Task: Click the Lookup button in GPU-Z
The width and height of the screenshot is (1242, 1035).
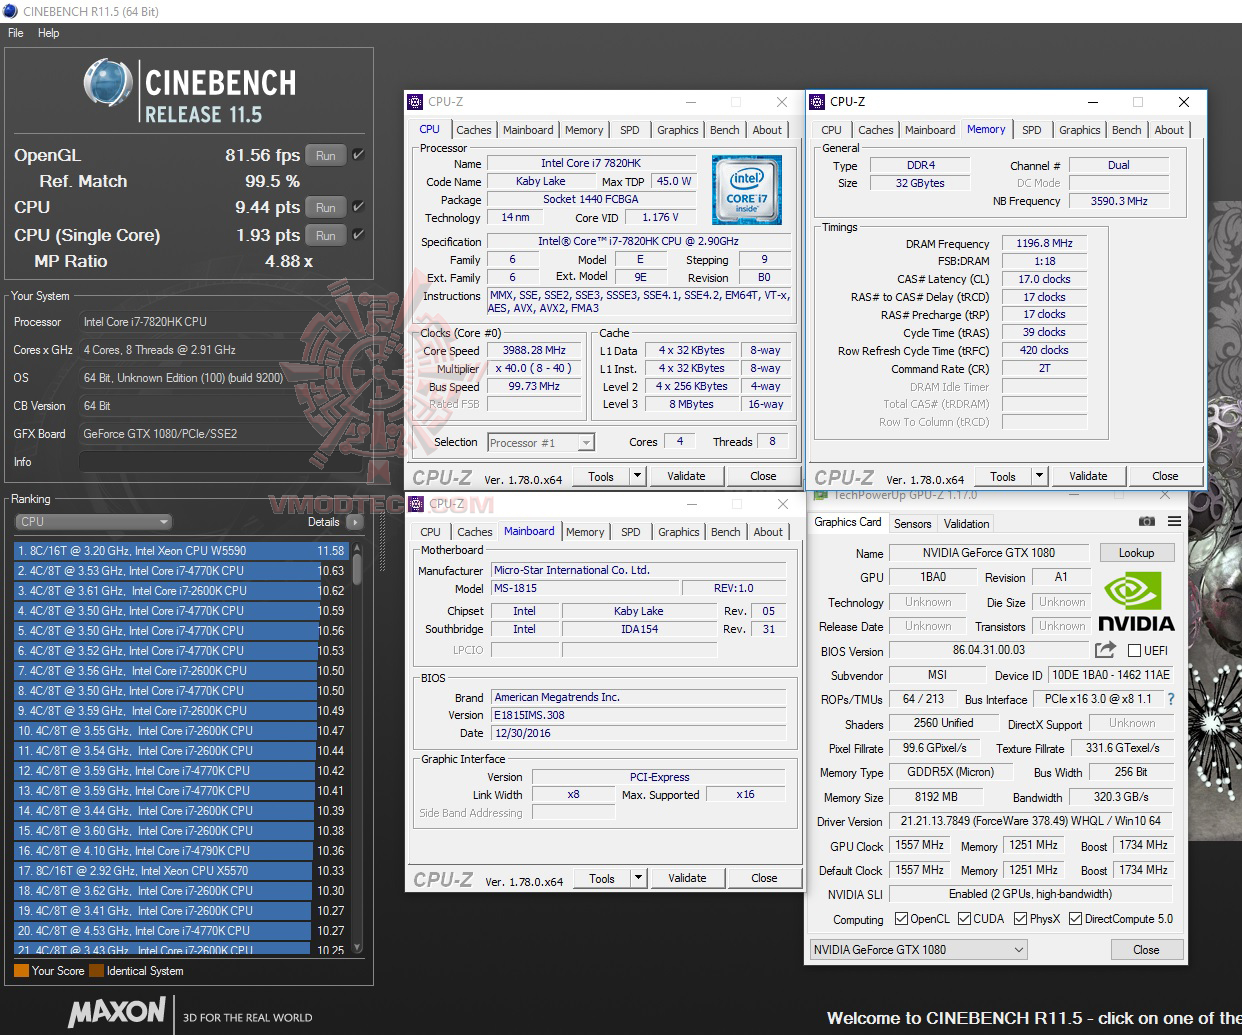Action: tap(1136, 553)
